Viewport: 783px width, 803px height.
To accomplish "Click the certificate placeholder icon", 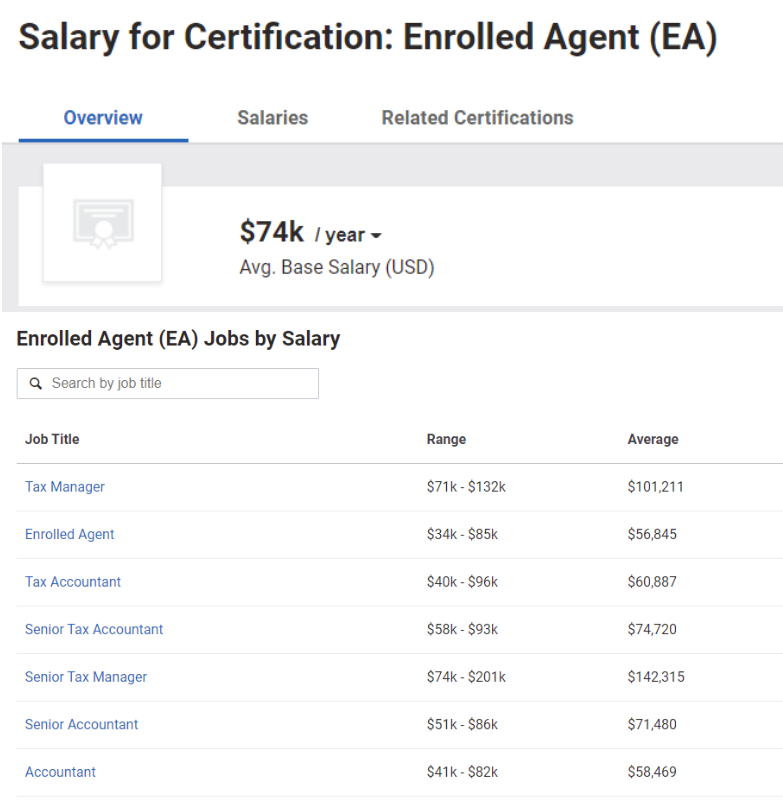I will 103,223.
